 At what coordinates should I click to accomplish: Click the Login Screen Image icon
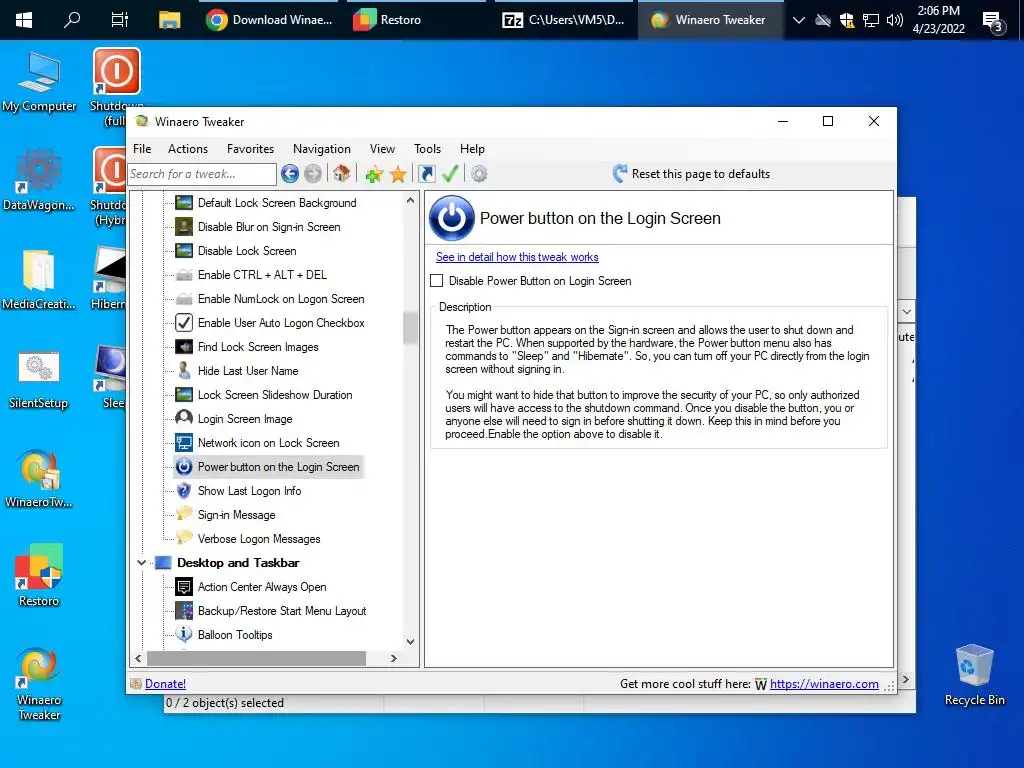click(x=184, y=419)
